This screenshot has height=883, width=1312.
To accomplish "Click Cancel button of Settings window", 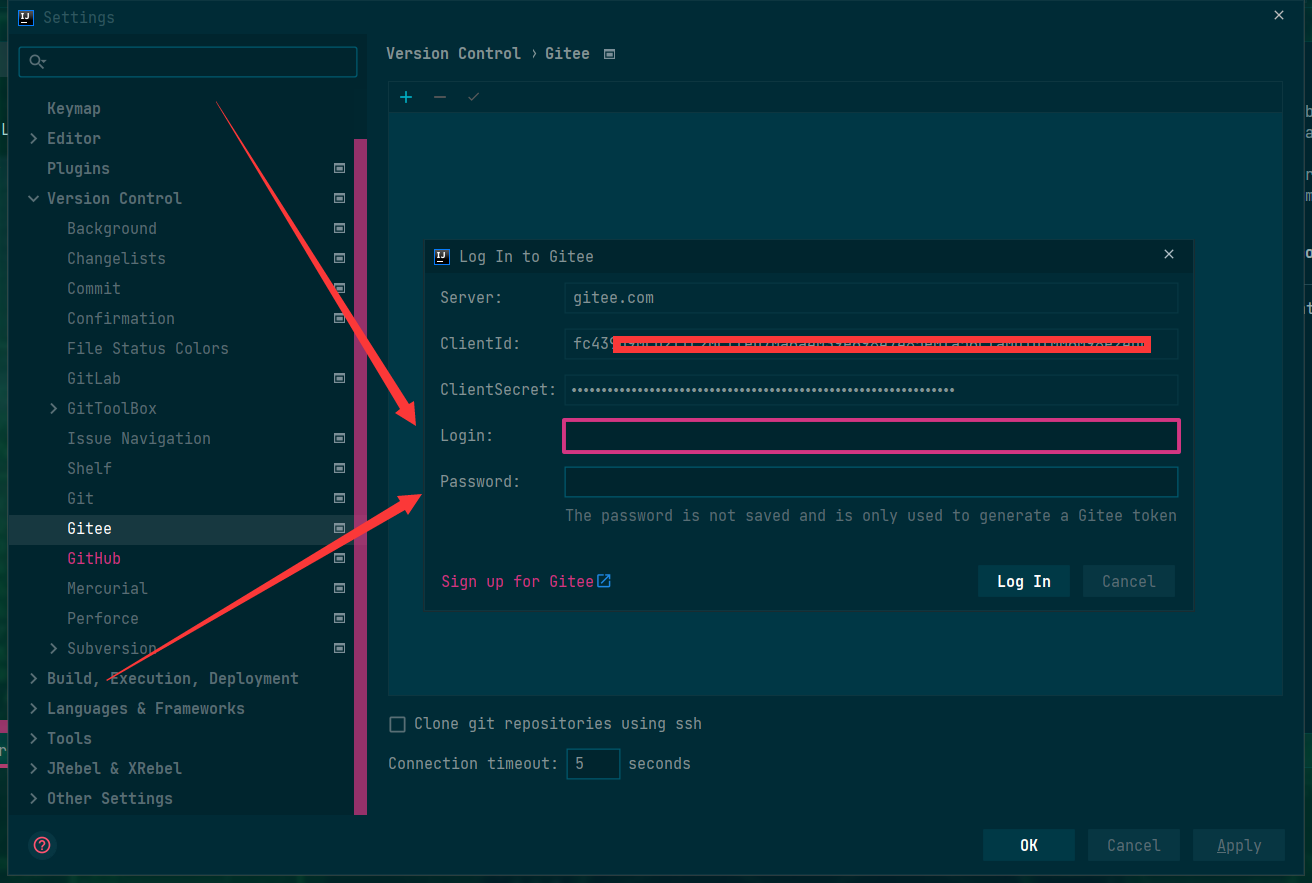I will [1134, 845].
